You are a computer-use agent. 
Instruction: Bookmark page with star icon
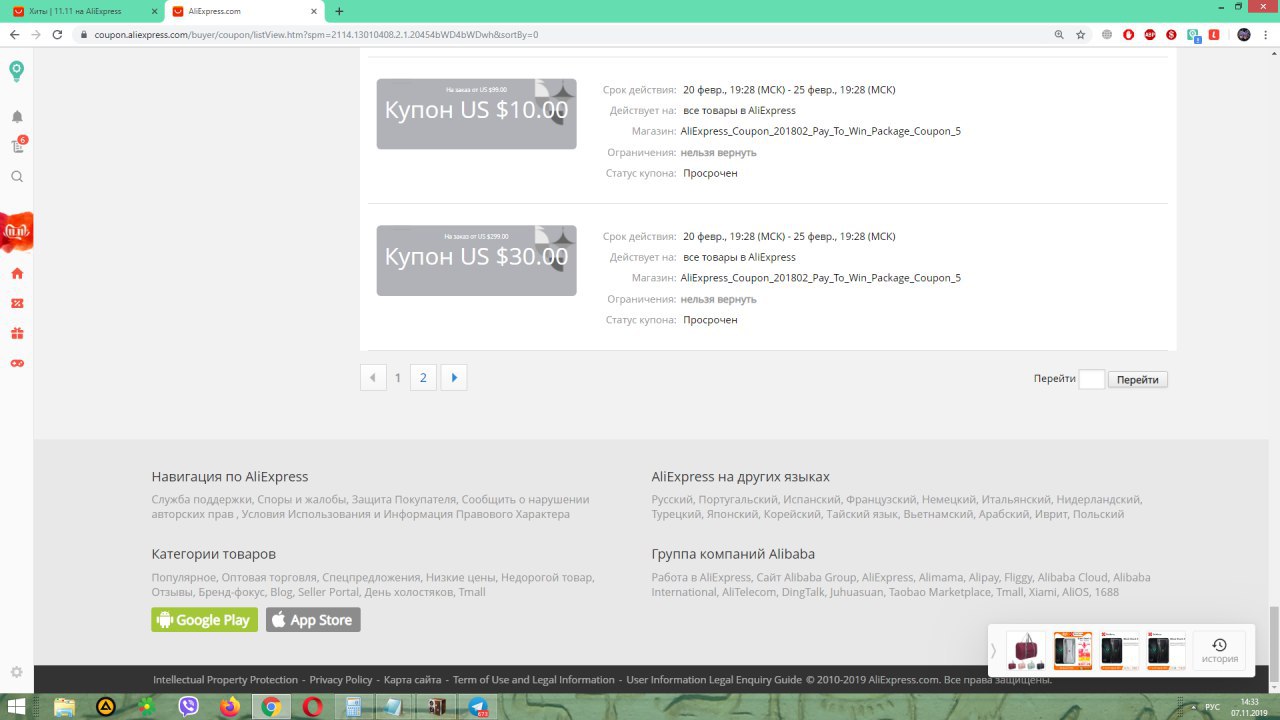[1081, 34]
